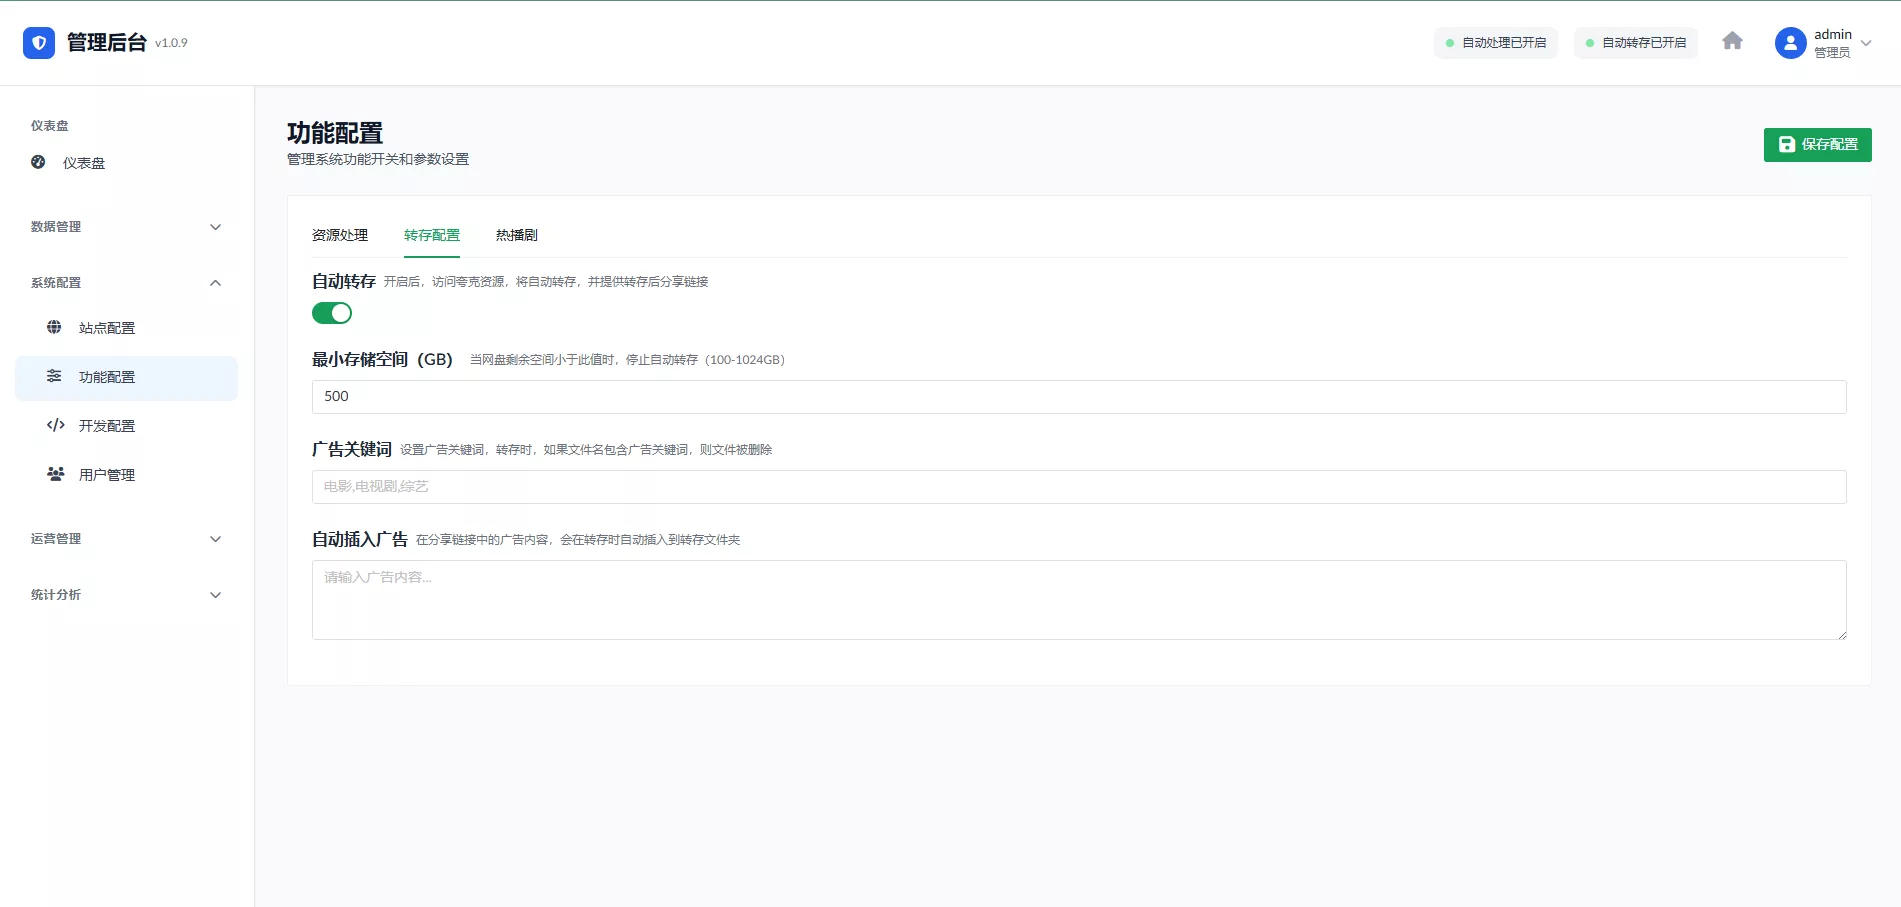Focus the 最小存储空间 input field
Image resolution: width=1901 pixels, height=907 pixels.
pyautogui.click(x=1078, y=397)
